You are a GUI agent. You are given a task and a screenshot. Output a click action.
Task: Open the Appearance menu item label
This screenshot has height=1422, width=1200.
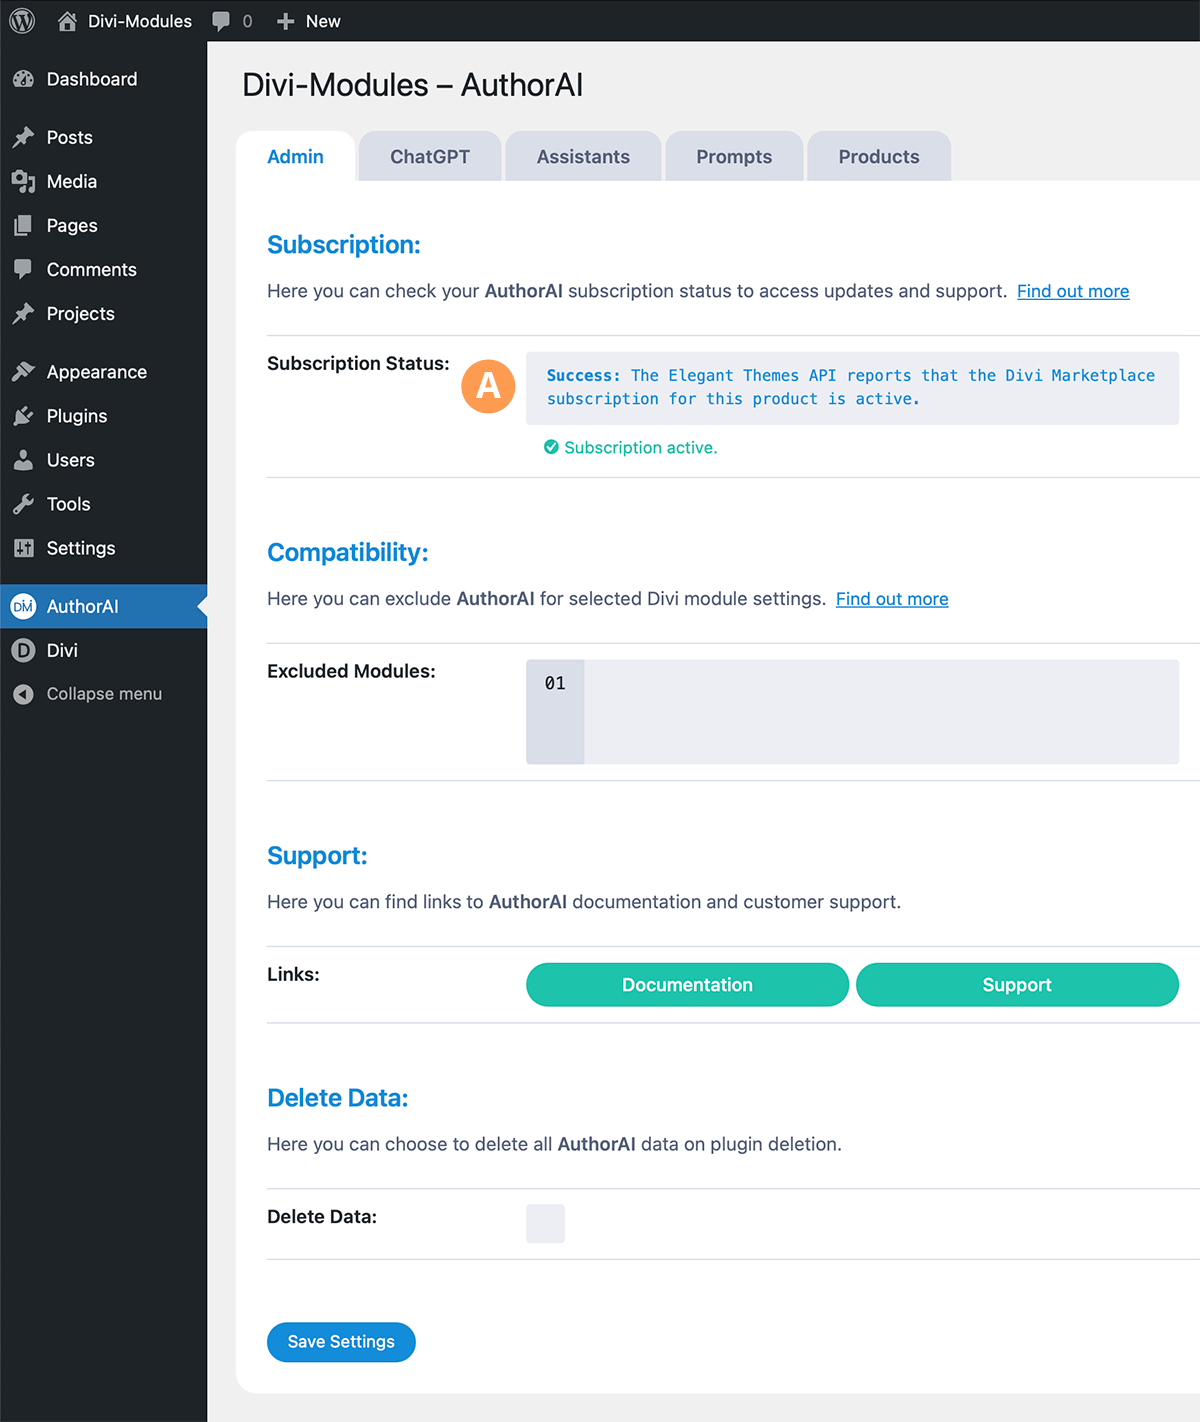(97, 371)
